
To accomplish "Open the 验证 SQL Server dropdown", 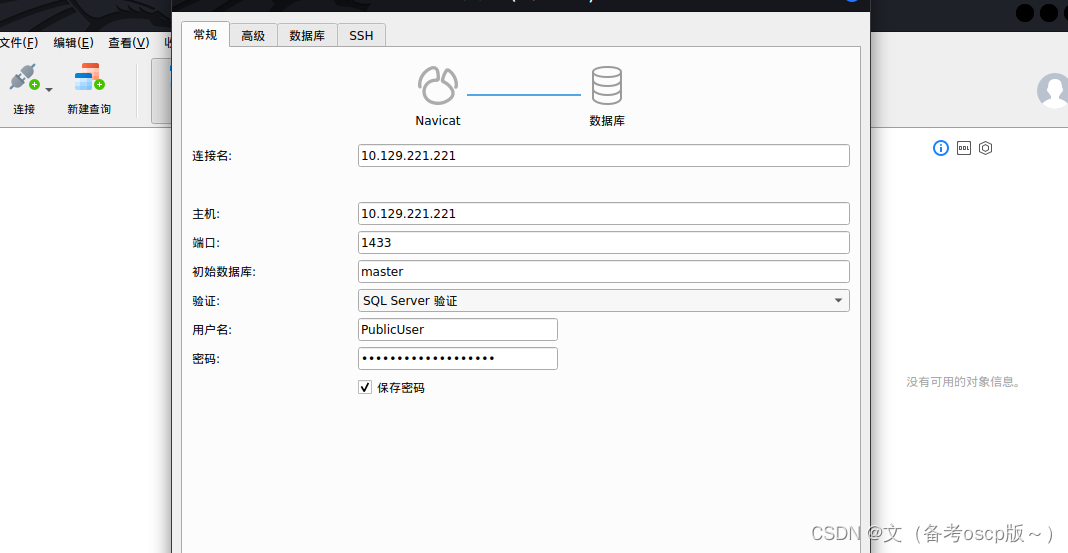I will point(603,300).
